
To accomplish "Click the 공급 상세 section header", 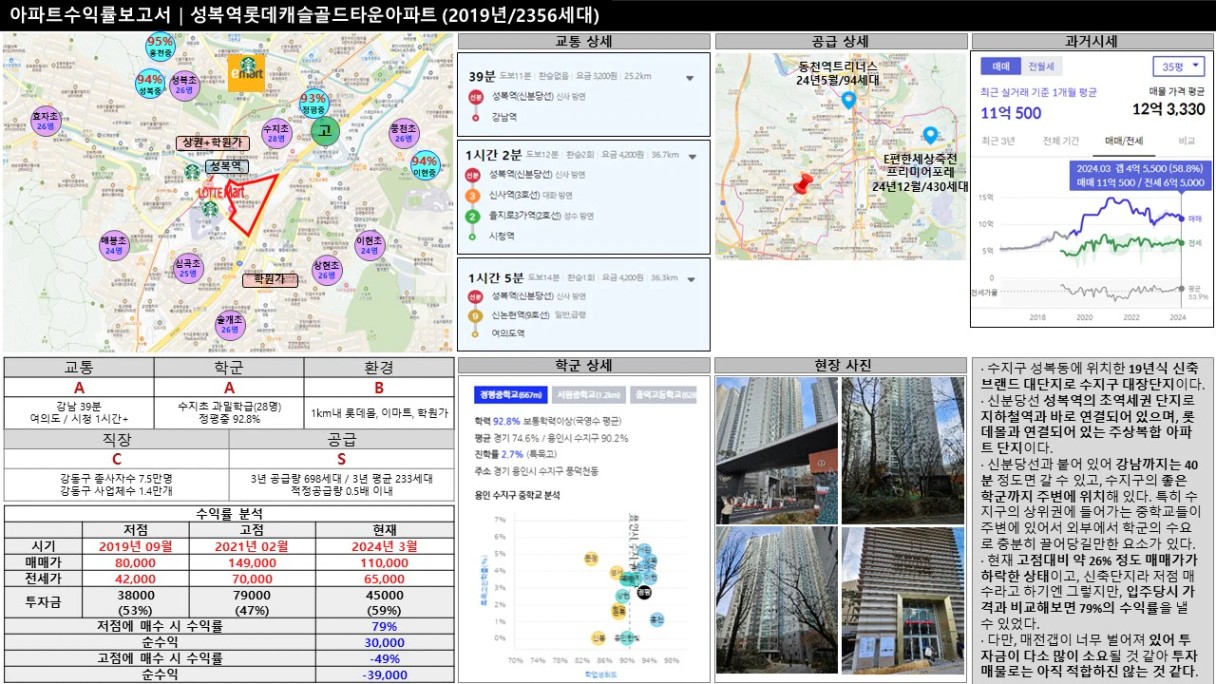I will tap(840, 42).
